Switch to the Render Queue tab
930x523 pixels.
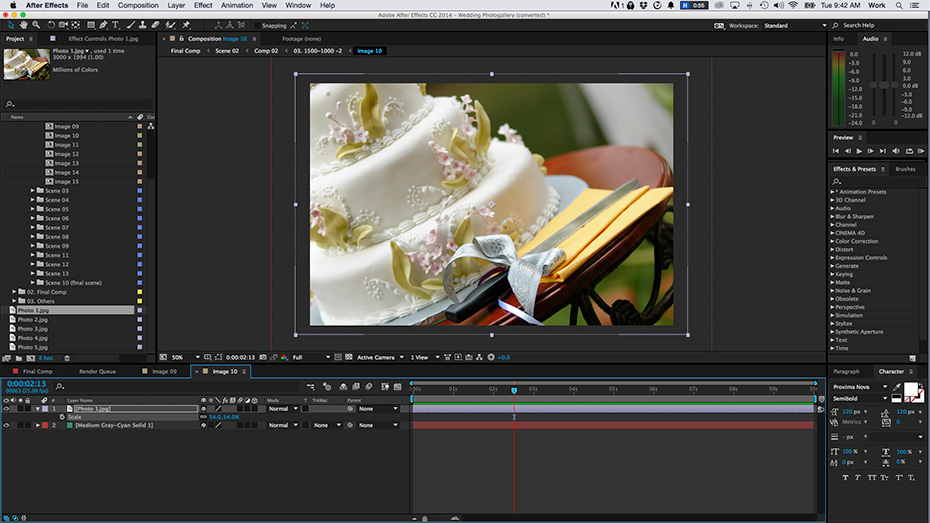click(x=97, y=371)
